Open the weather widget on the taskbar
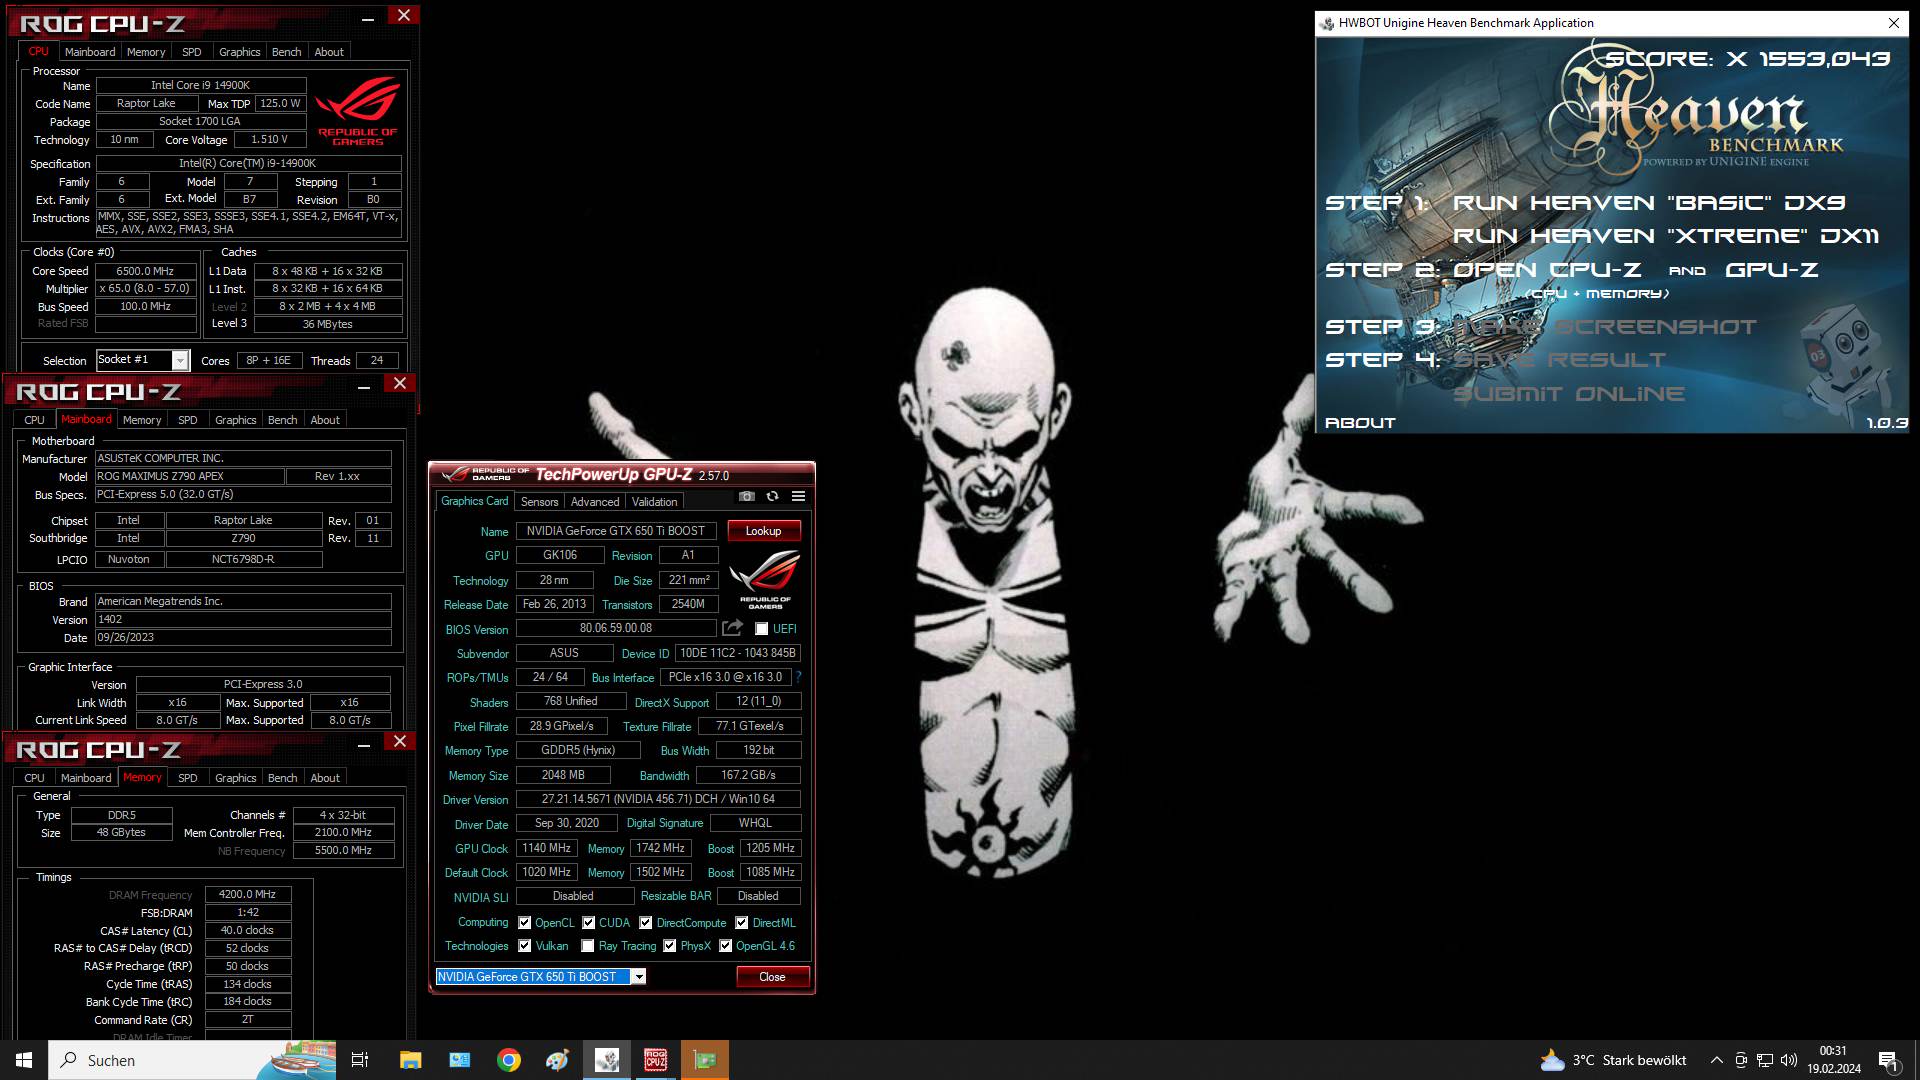The width and height of the screenshot is (1920, 1080). tap(1613, 1060)
